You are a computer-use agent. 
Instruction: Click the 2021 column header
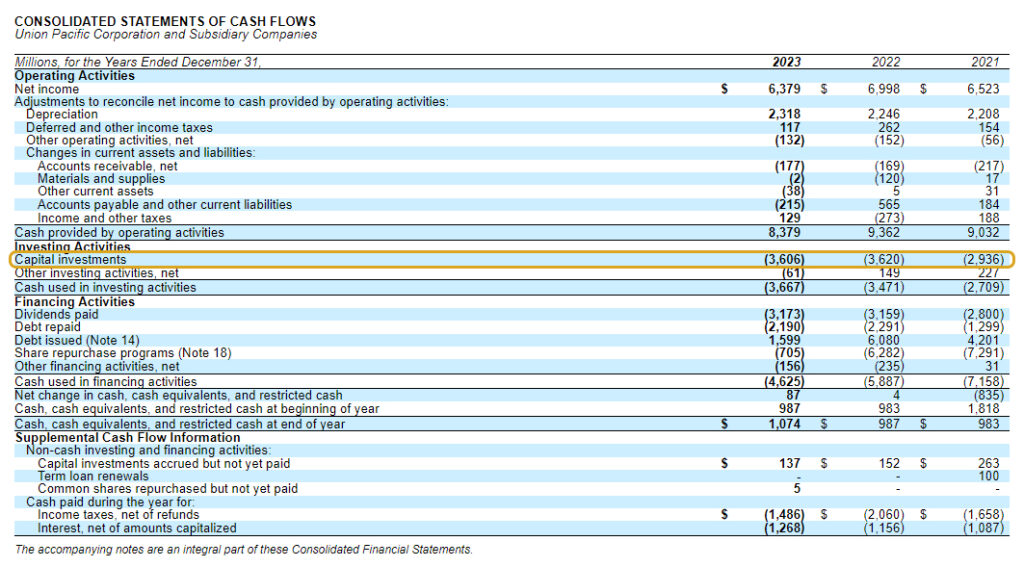point(985,62)
